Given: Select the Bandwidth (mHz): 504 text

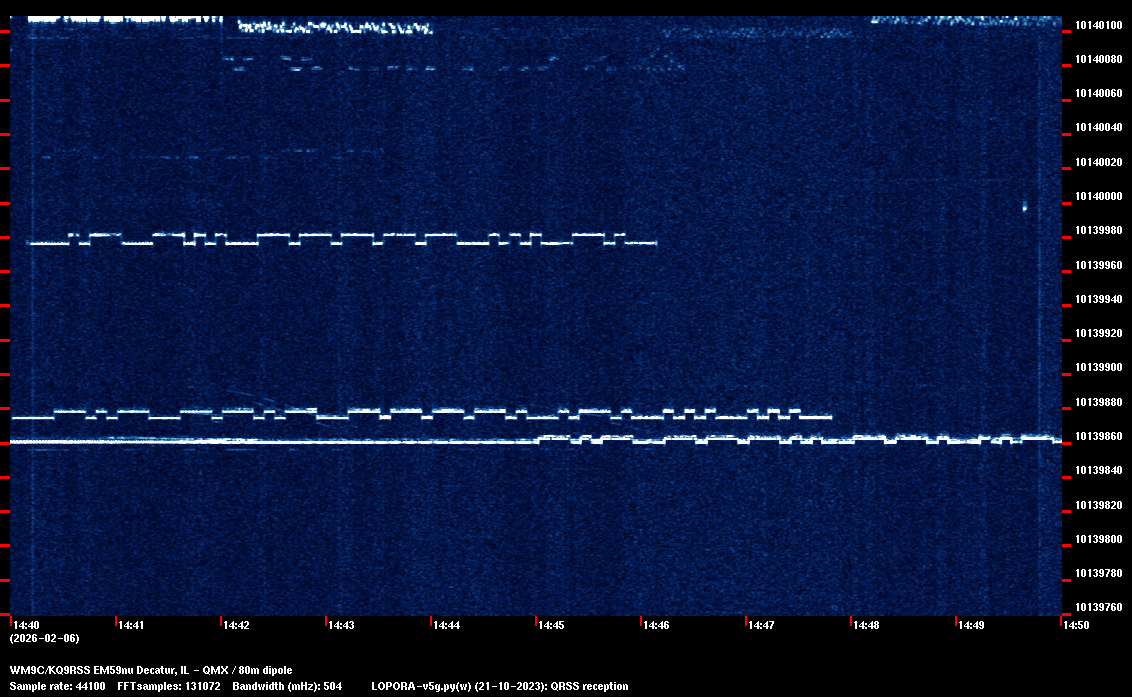Looking at the screenshot, I should click(288, 686).
